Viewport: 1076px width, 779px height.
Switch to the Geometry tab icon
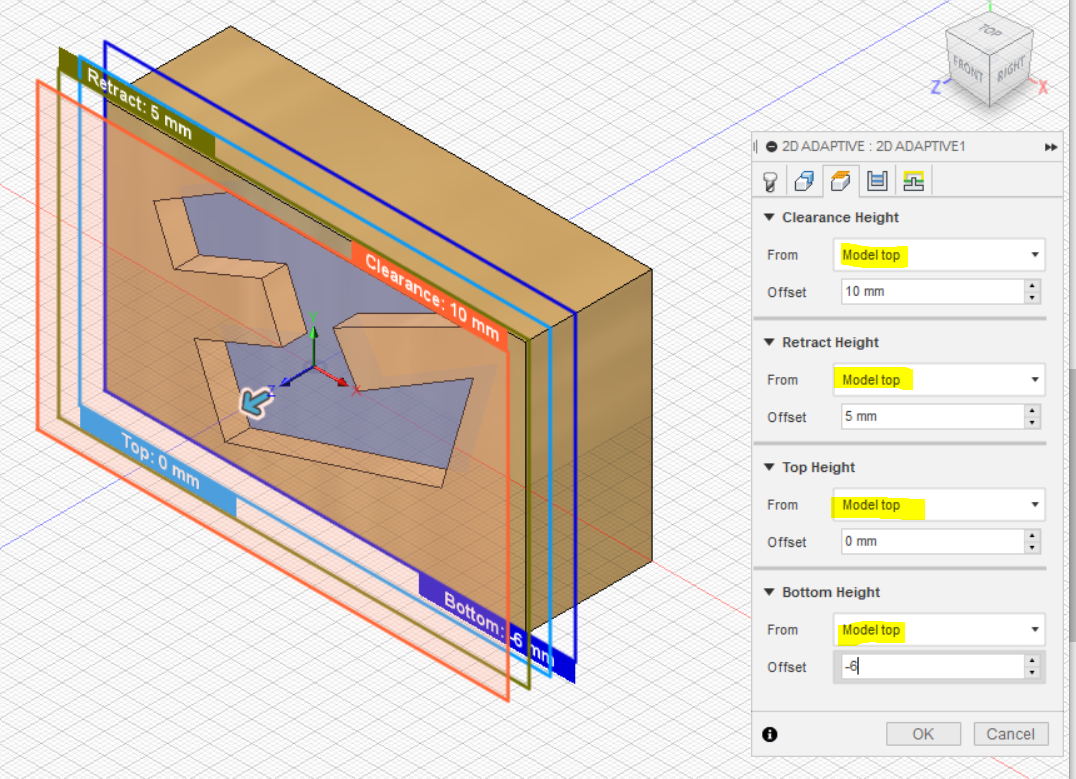804,181
